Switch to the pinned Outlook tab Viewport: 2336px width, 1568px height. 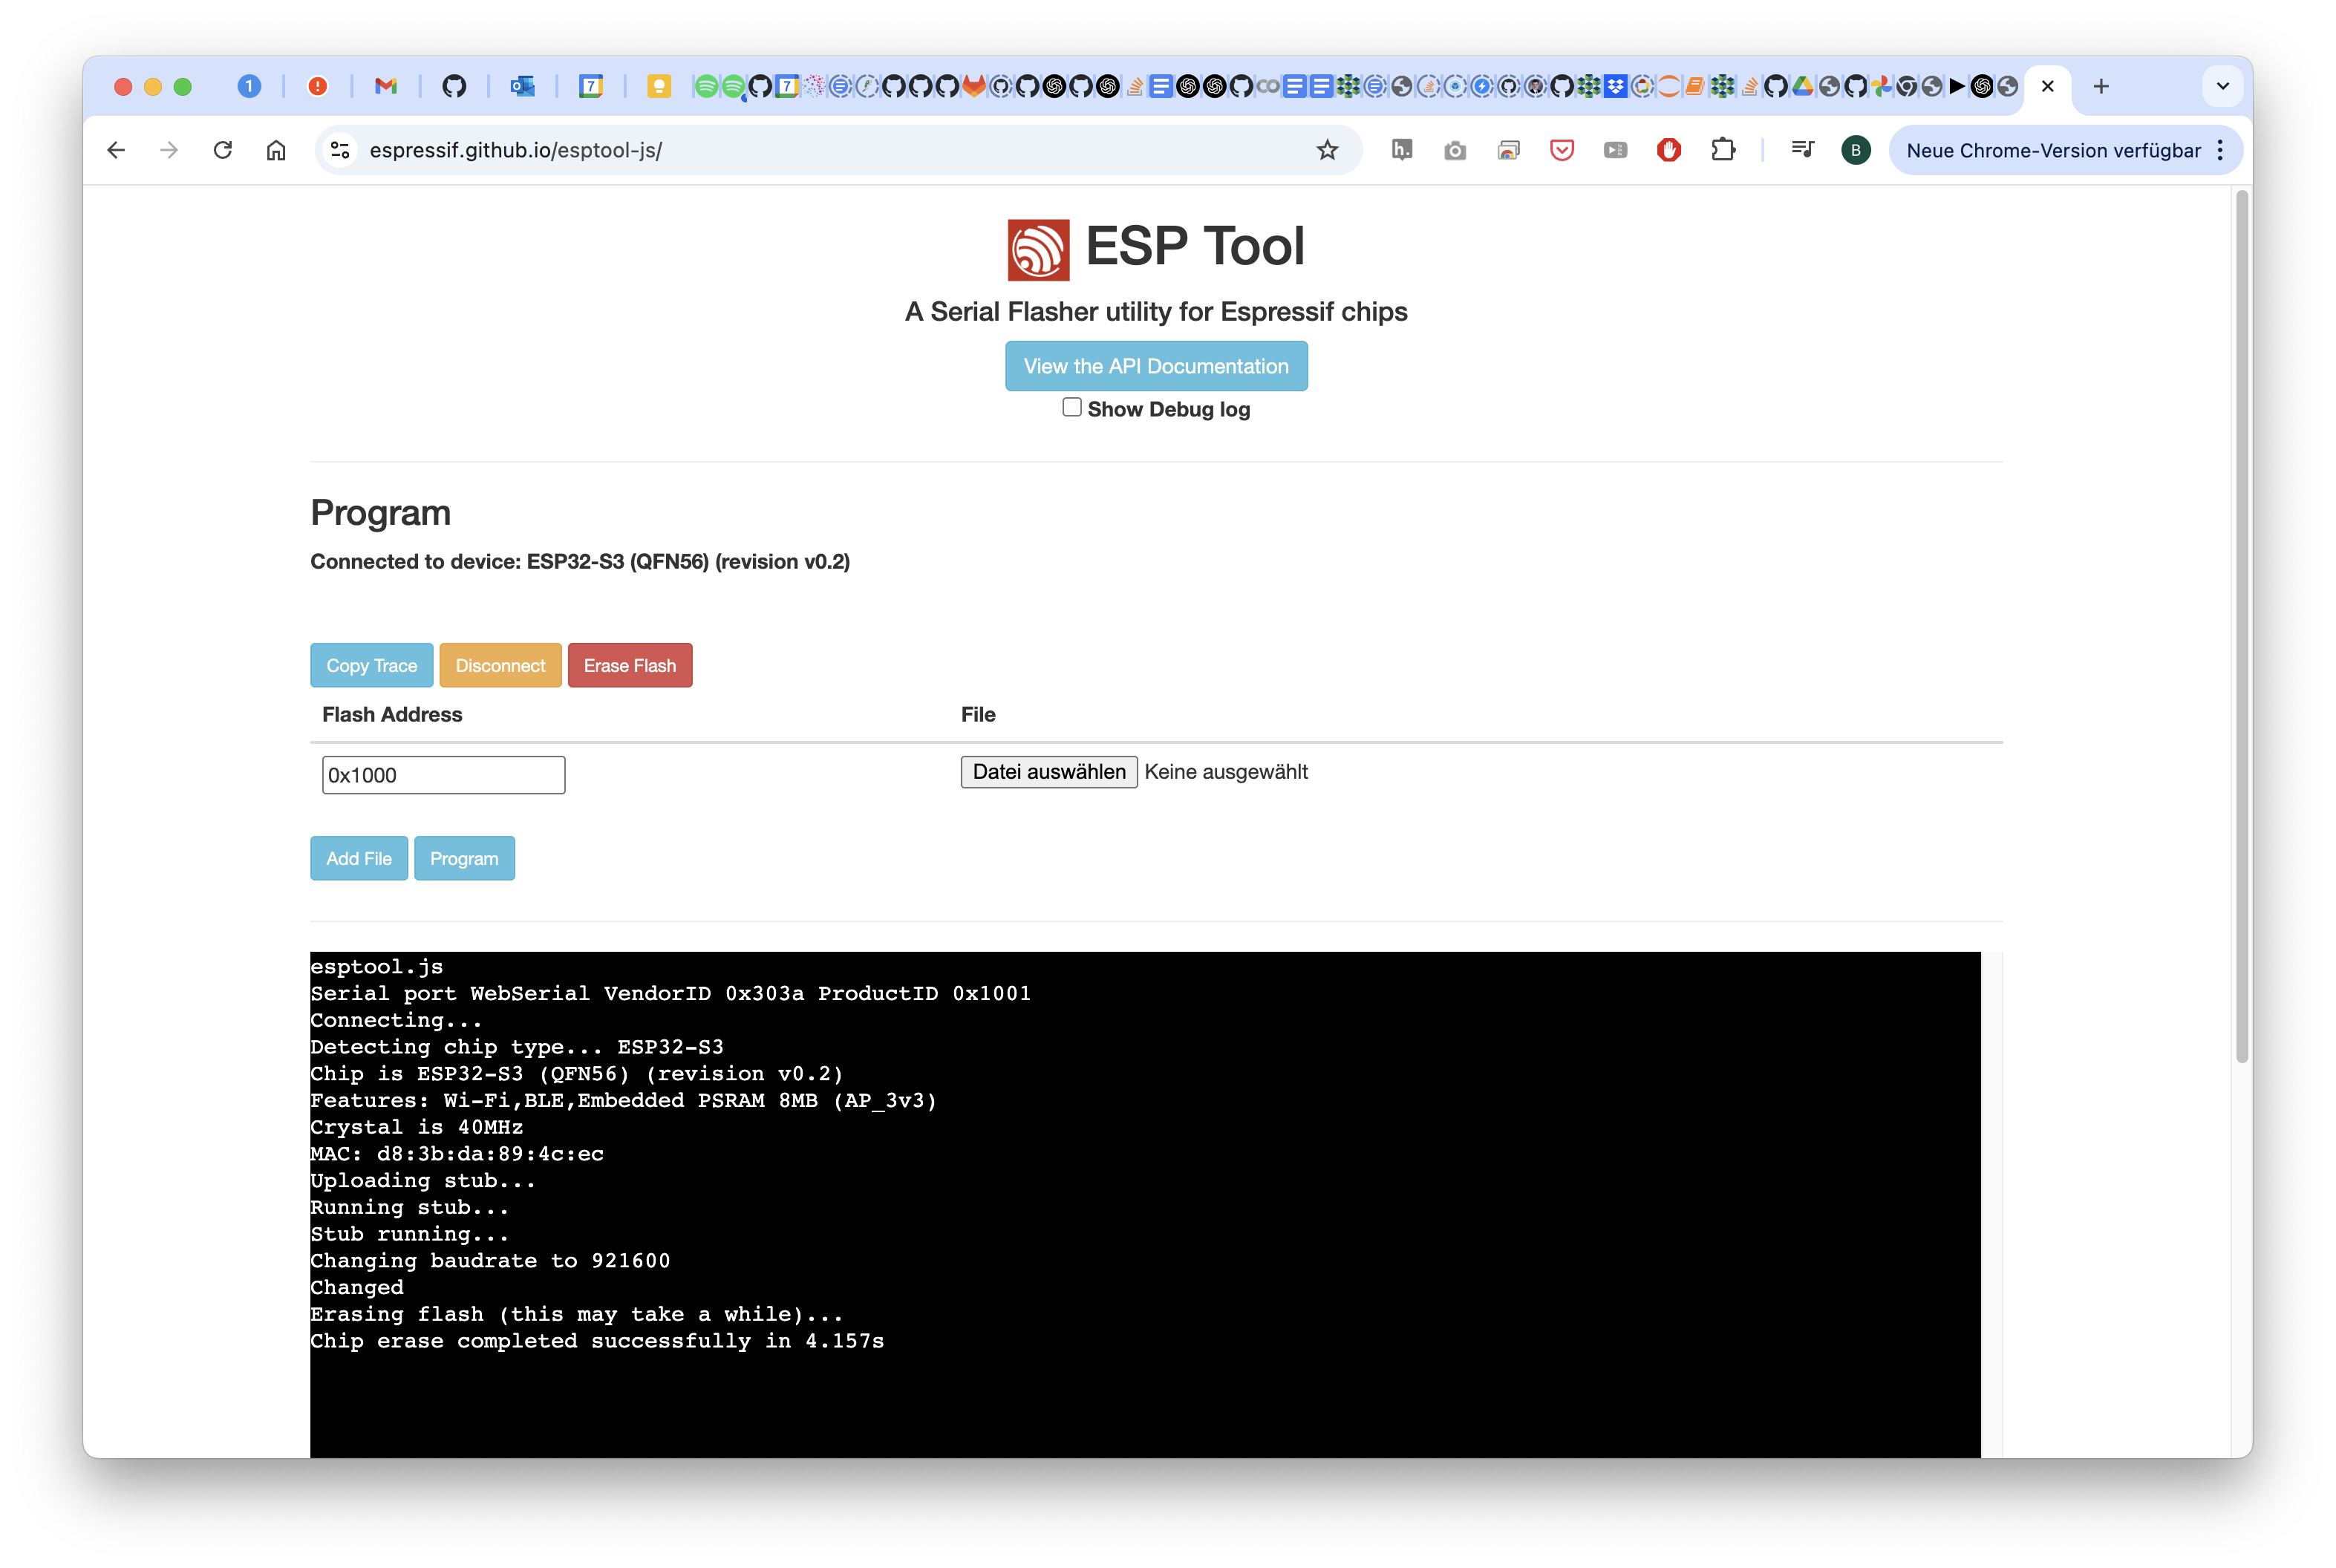pos(522,86)
